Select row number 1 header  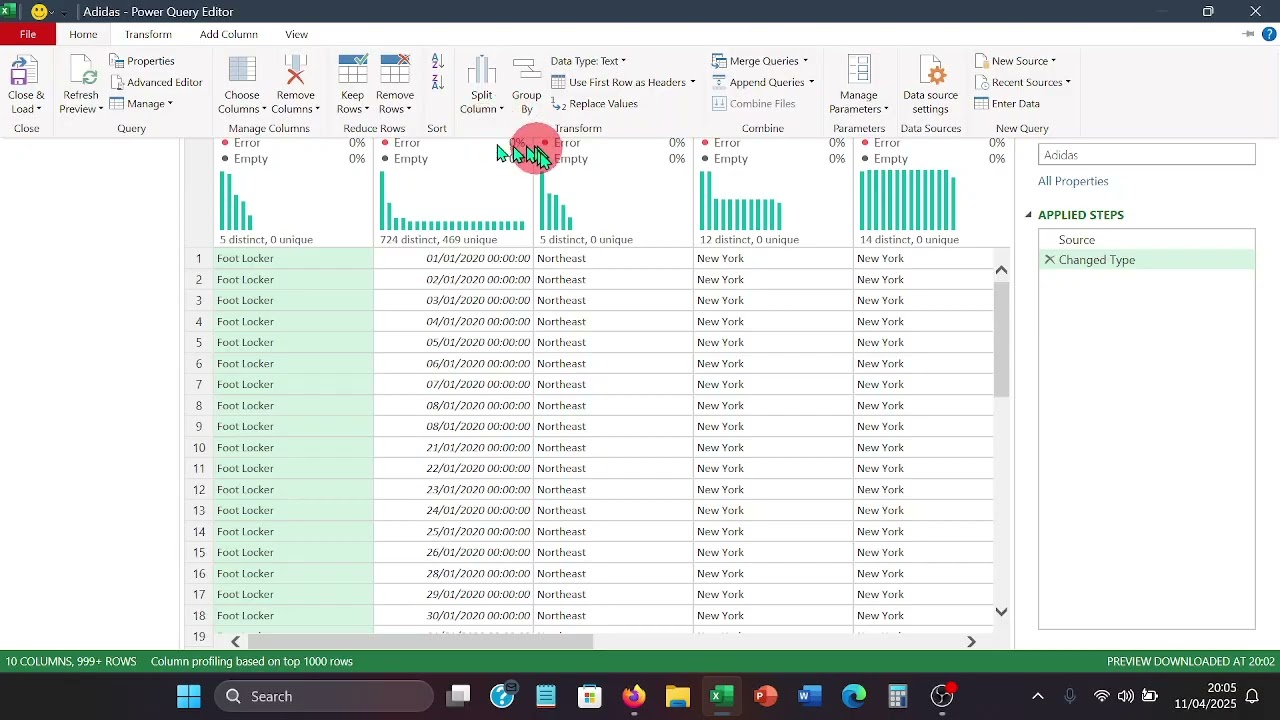tap(199, 259)
